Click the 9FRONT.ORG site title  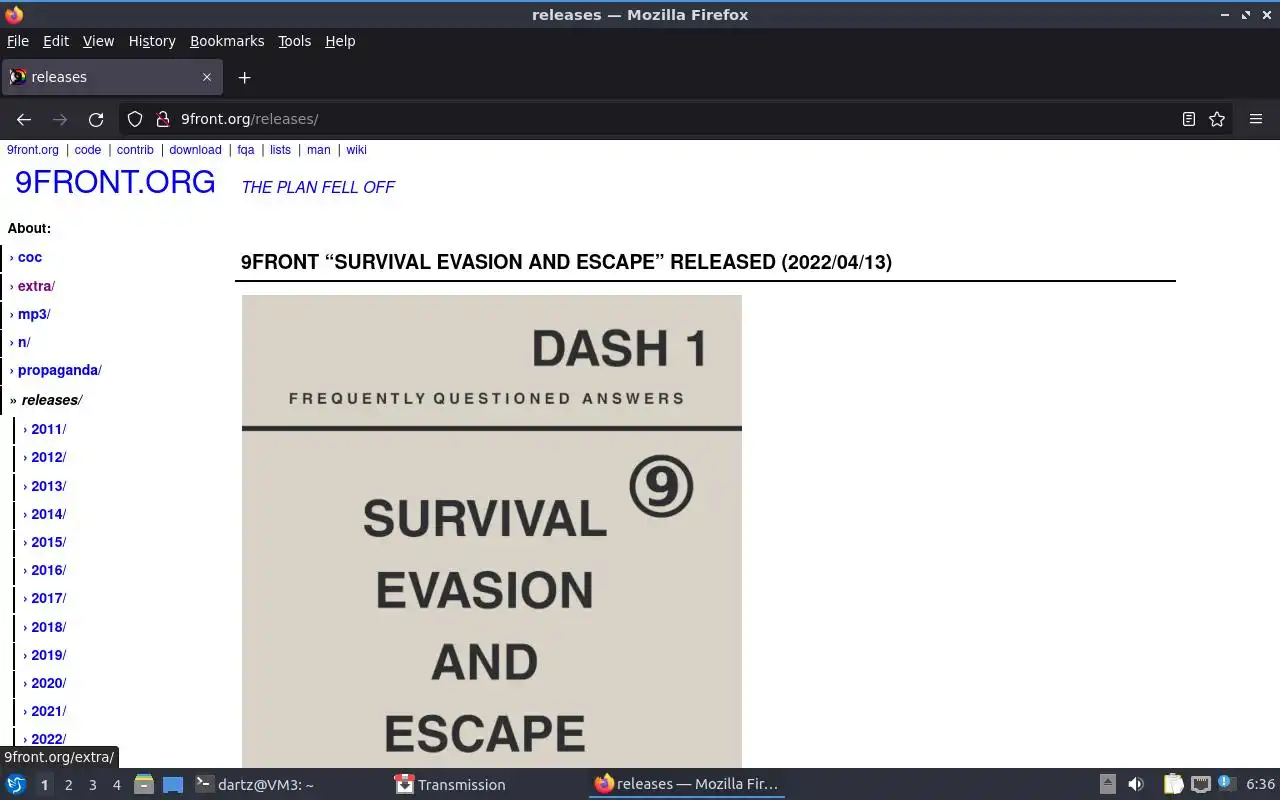(x=115, y=182)
